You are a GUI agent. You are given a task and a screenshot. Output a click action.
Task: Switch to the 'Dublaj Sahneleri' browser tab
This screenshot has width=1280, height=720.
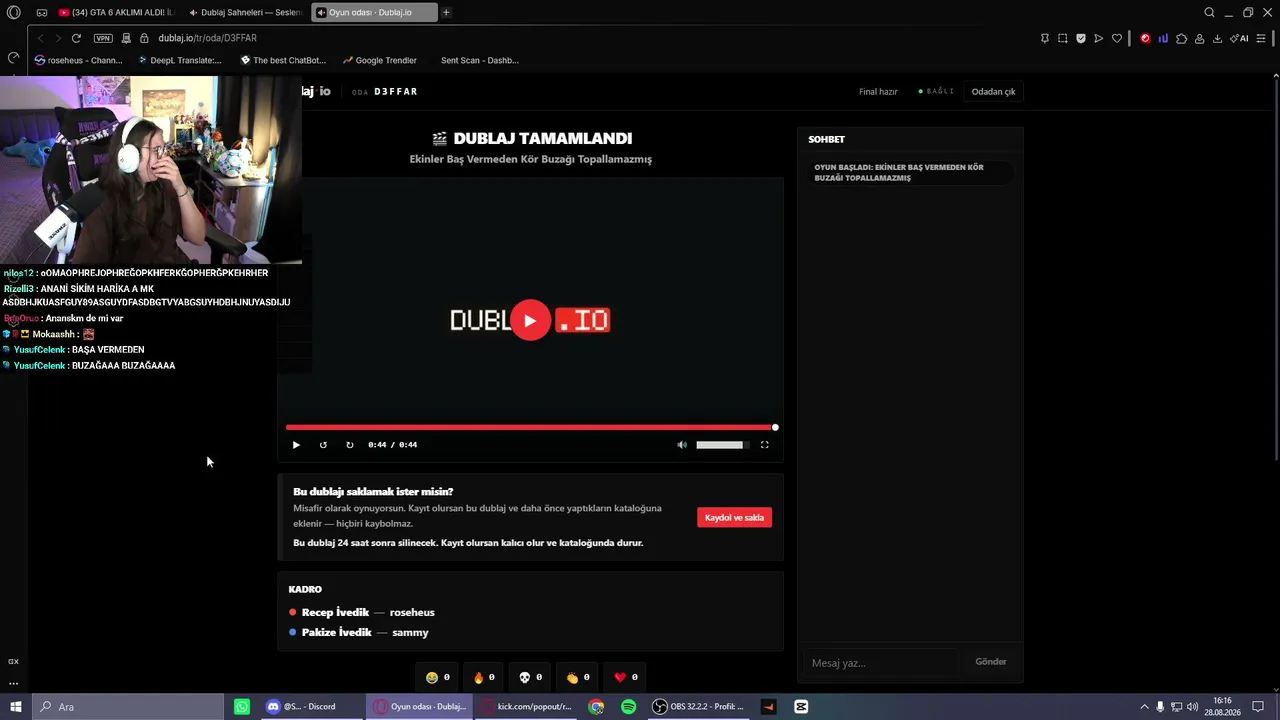click(x=245, y=13)
